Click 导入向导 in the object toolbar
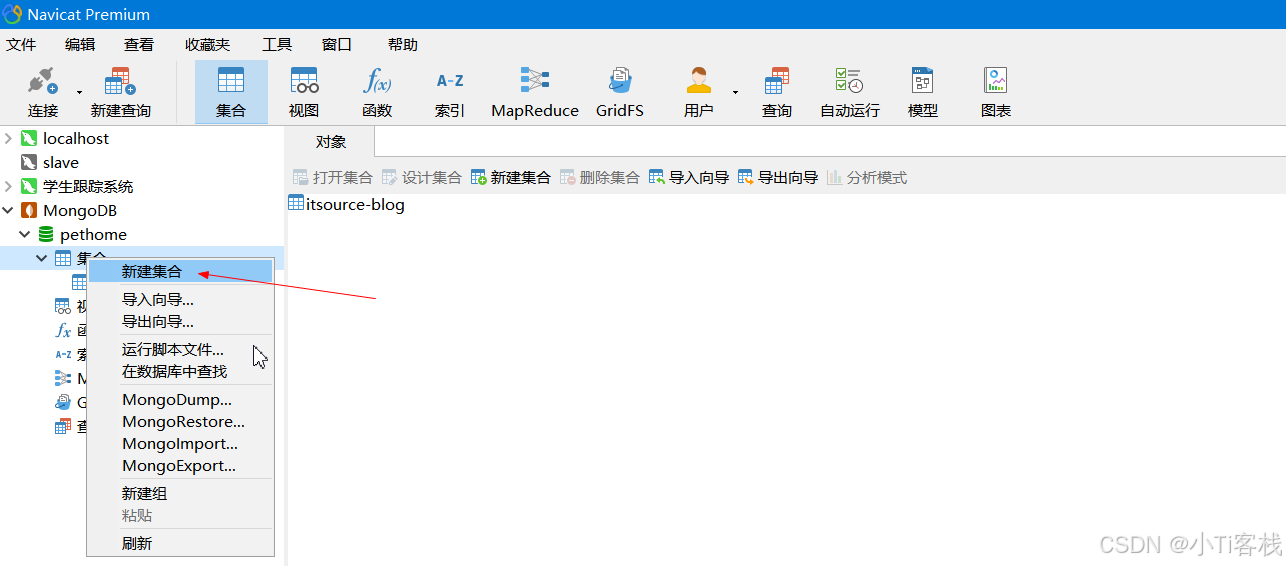The width and height of the screenshot is (1286, 566). (688, 177)
